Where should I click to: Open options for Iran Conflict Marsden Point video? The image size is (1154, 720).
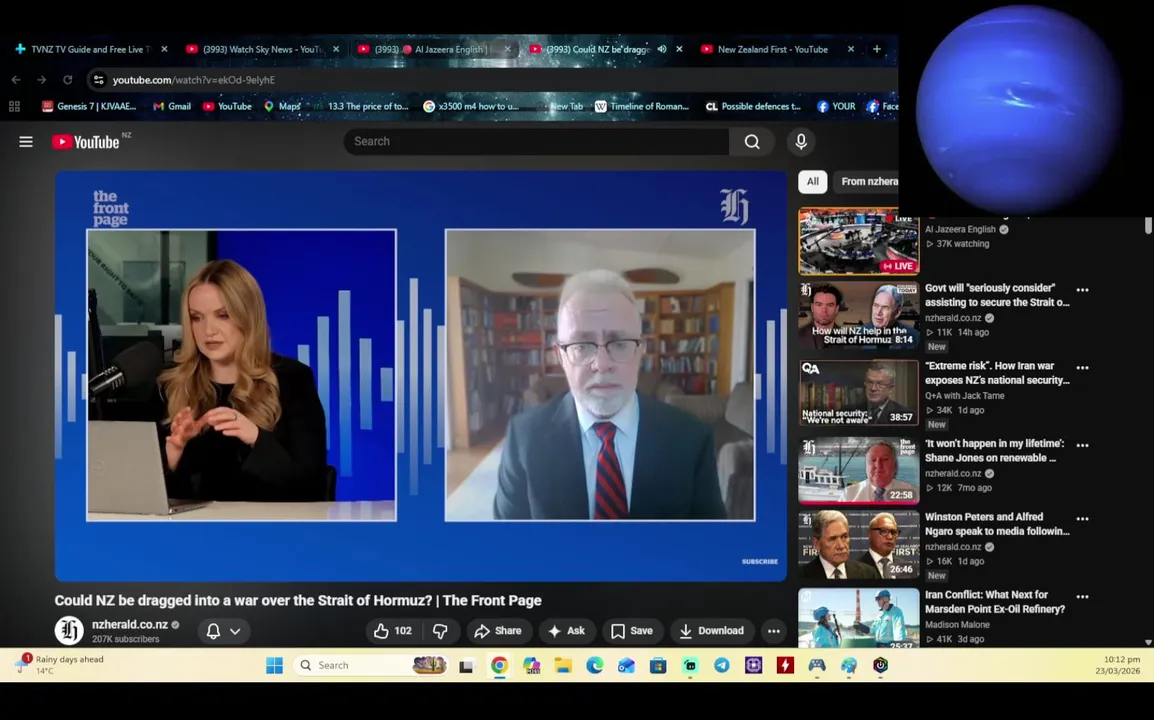click(x=1082, y=596)
